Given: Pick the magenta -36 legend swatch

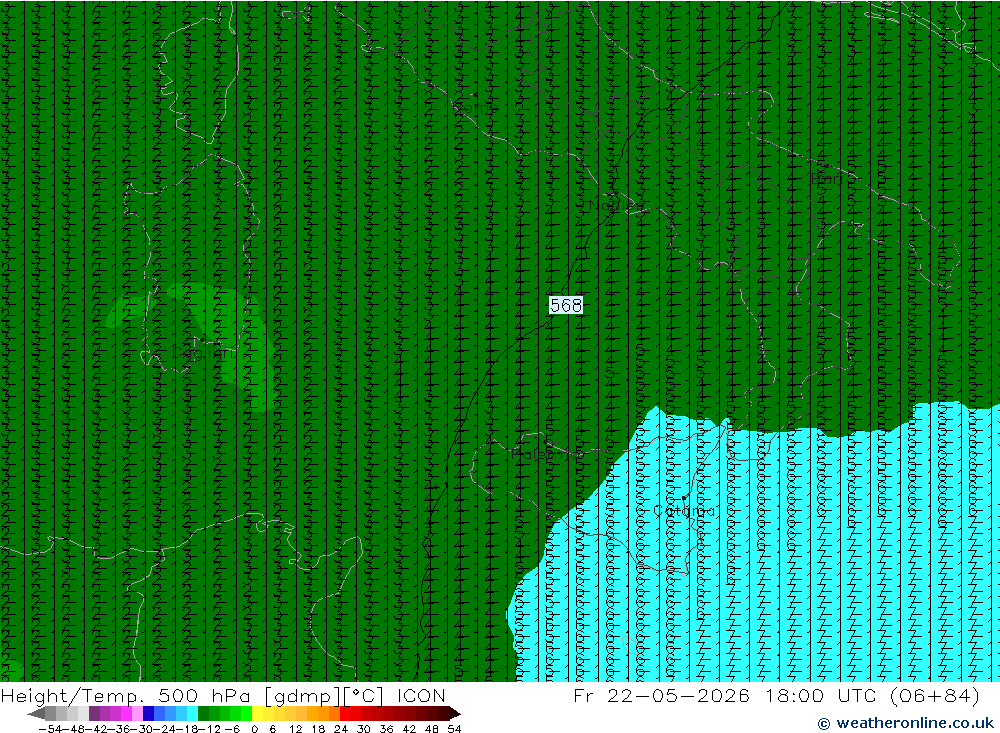Looking at the screenshot, I should click(127, 713).
